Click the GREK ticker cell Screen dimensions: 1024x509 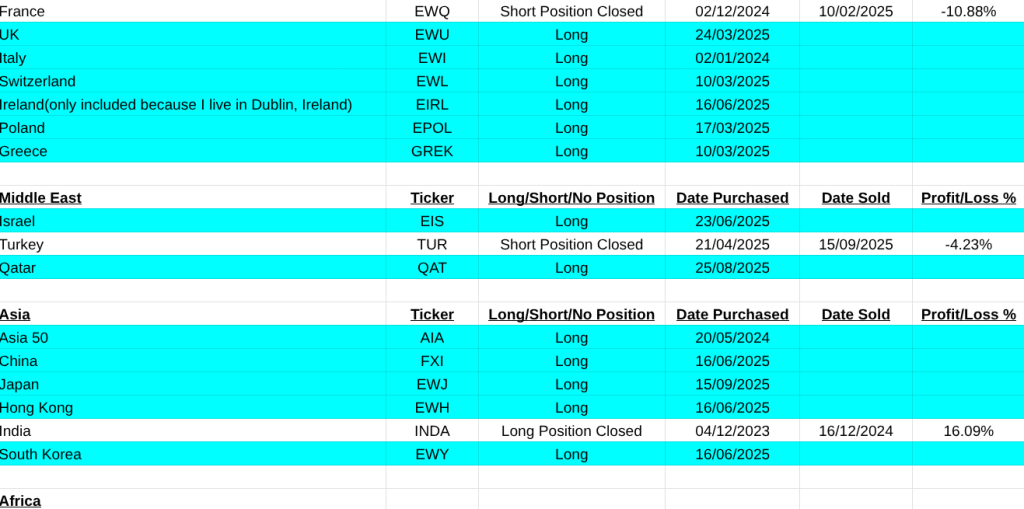pyautogui.click(x=432, y=151)
